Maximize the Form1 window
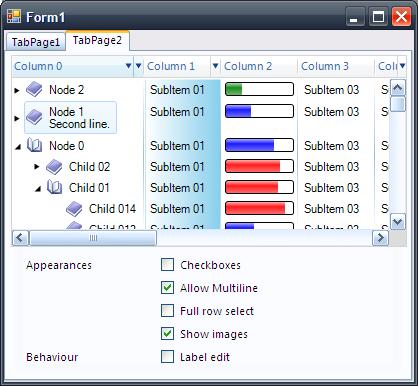418x386 pixels. click(x=378, y=17)
